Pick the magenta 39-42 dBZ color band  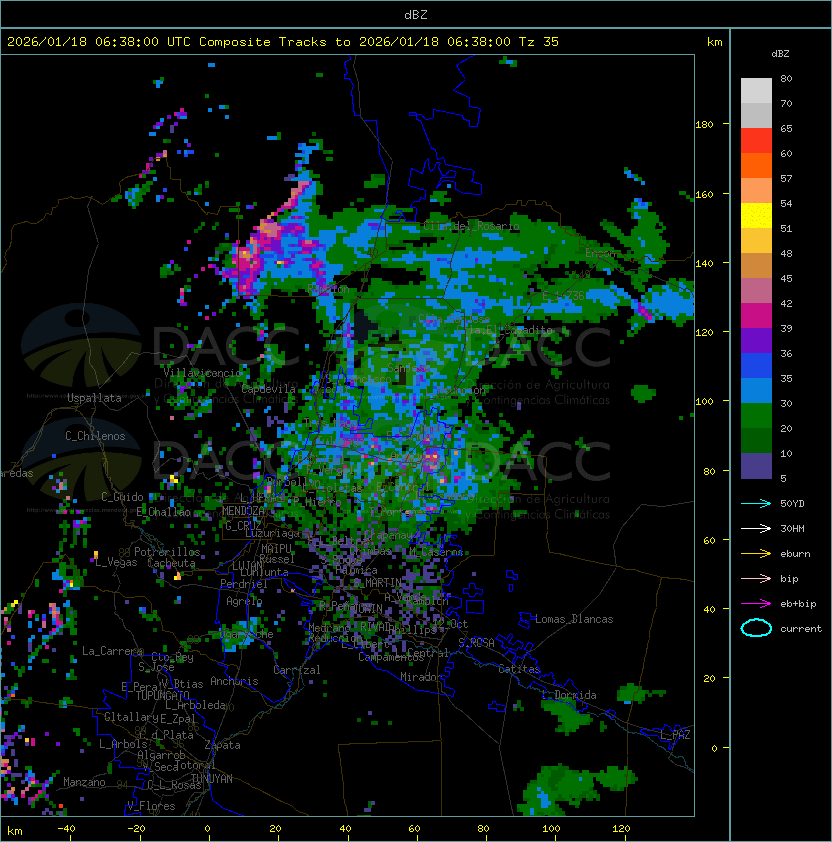(756, 315)
